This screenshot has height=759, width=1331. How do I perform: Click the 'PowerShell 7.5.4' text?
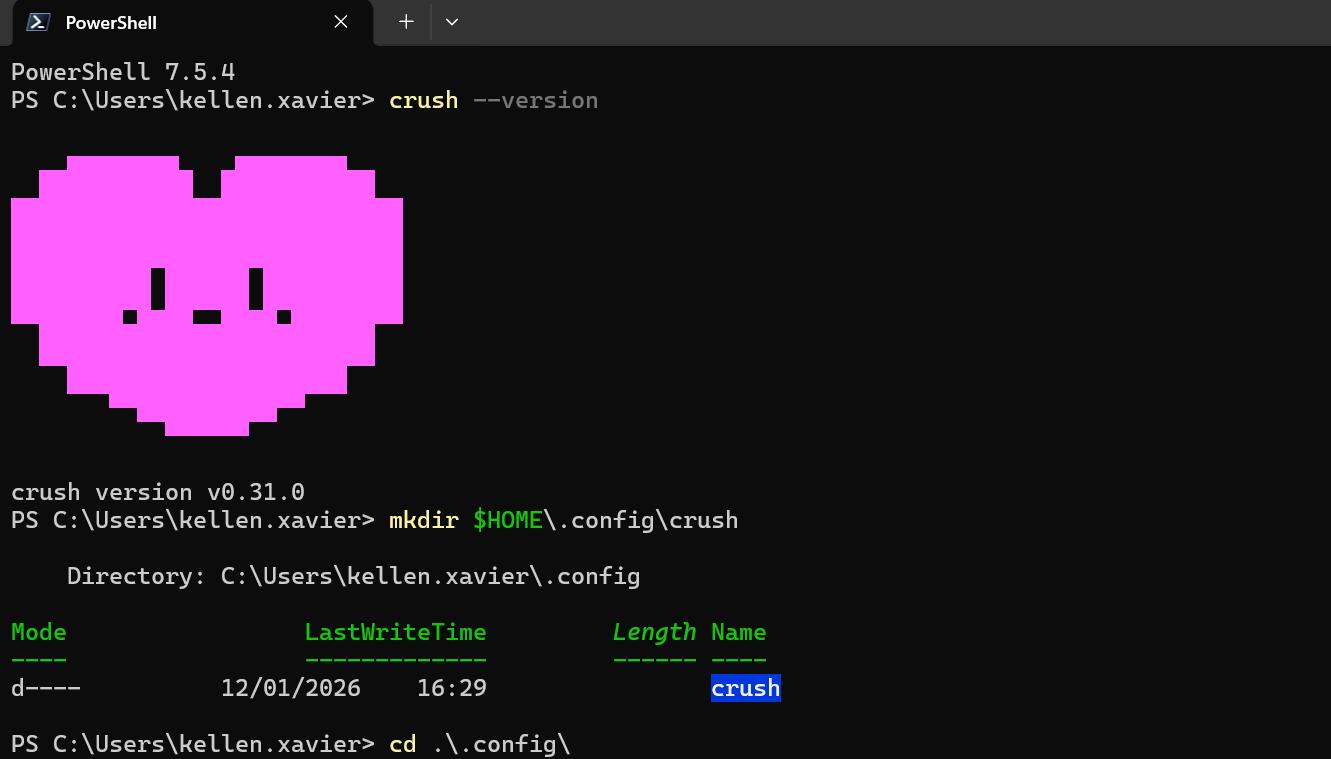123,72
